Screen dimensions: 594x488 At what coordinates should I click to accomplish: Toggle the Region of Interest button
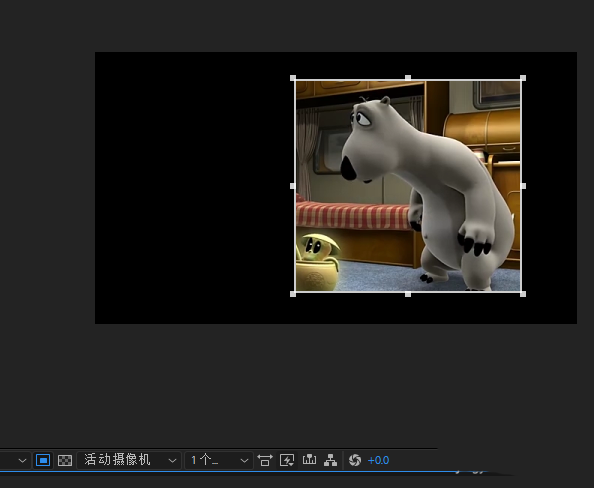pyautogui.click(x=43, y=460)
